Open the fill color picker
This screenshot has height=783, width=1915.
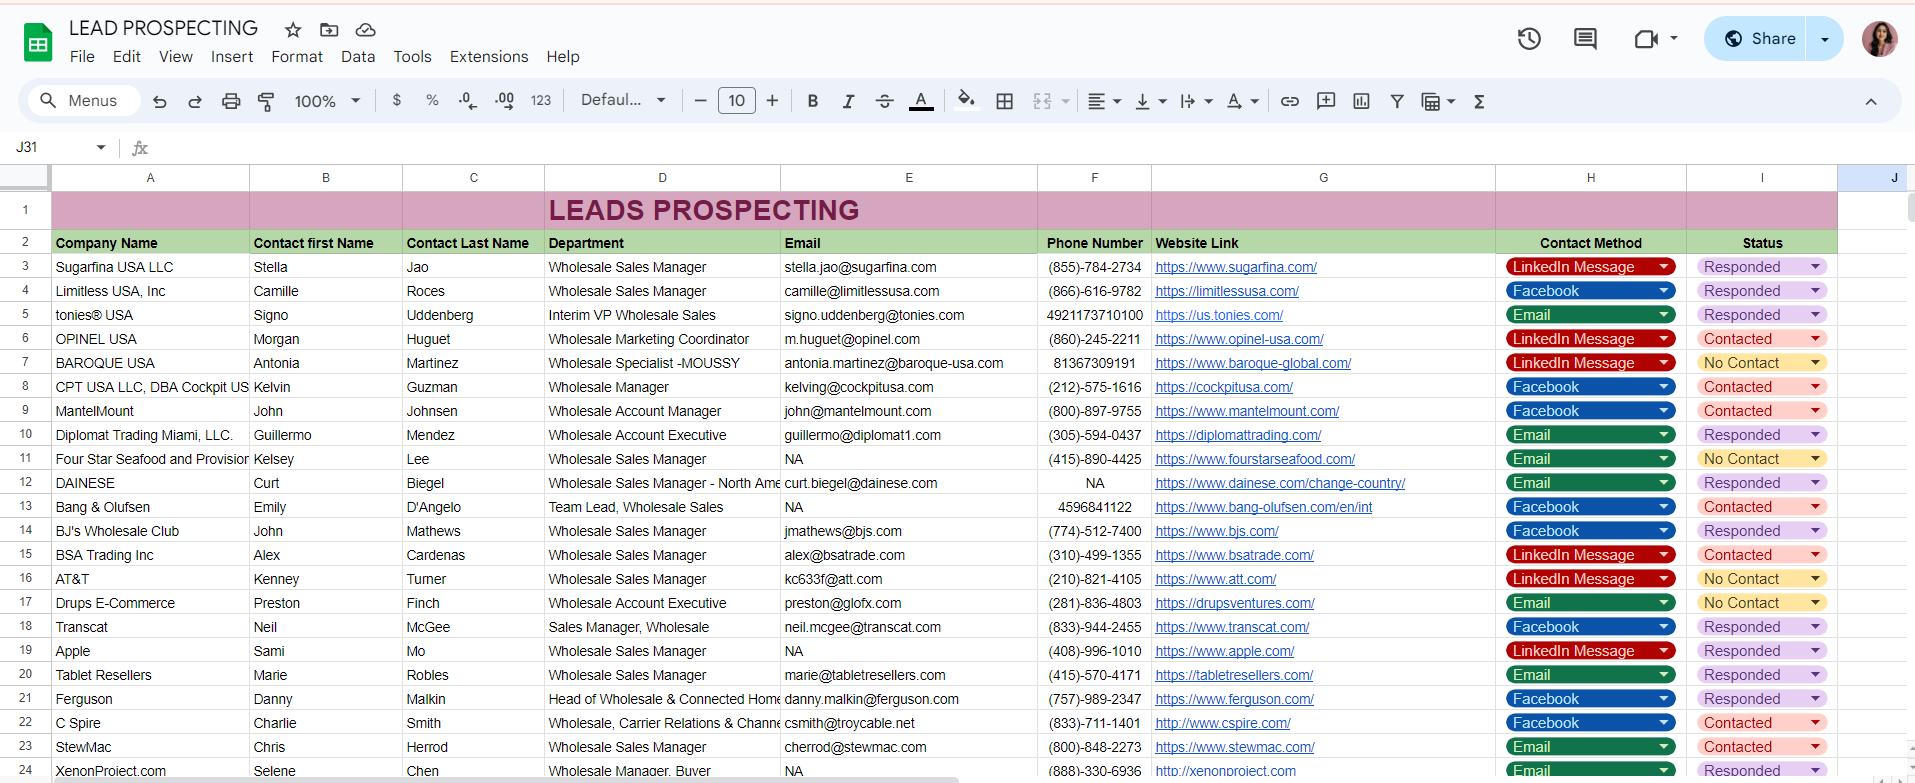(966, 100)
